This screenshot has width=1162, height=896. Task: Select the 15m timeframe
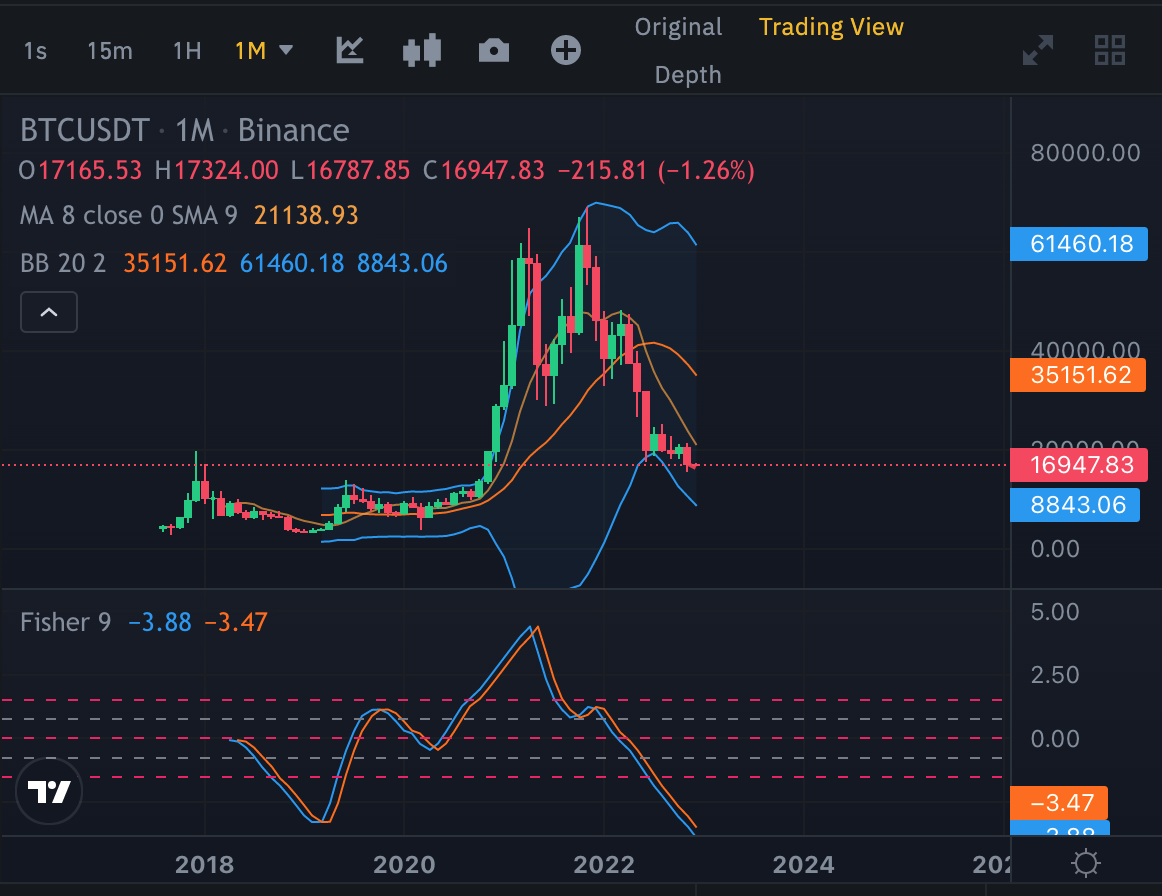pos(110,51)
